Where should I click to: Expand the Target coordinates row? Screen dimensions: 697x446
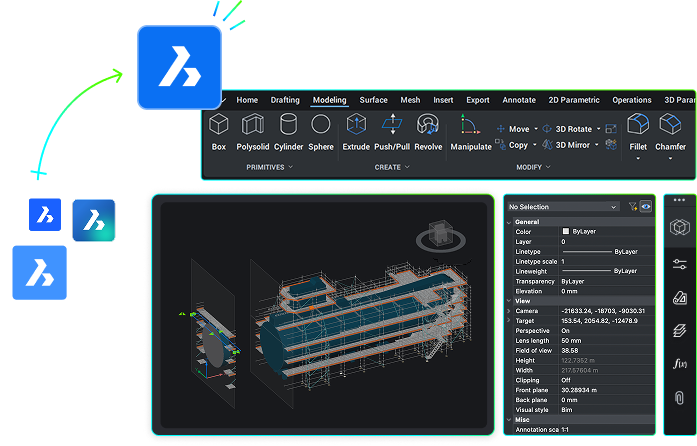click(x=509, y=321)
